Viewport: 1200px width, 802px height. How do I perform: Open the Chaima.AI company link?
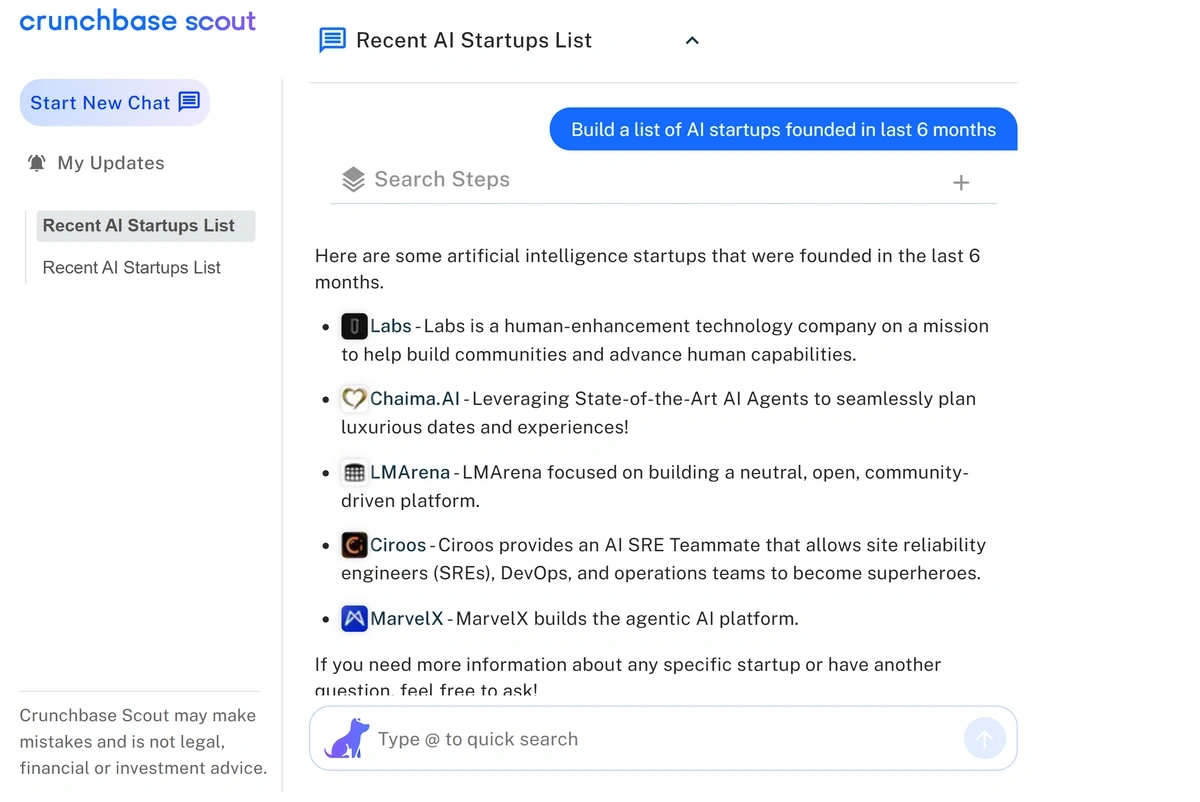415,399
